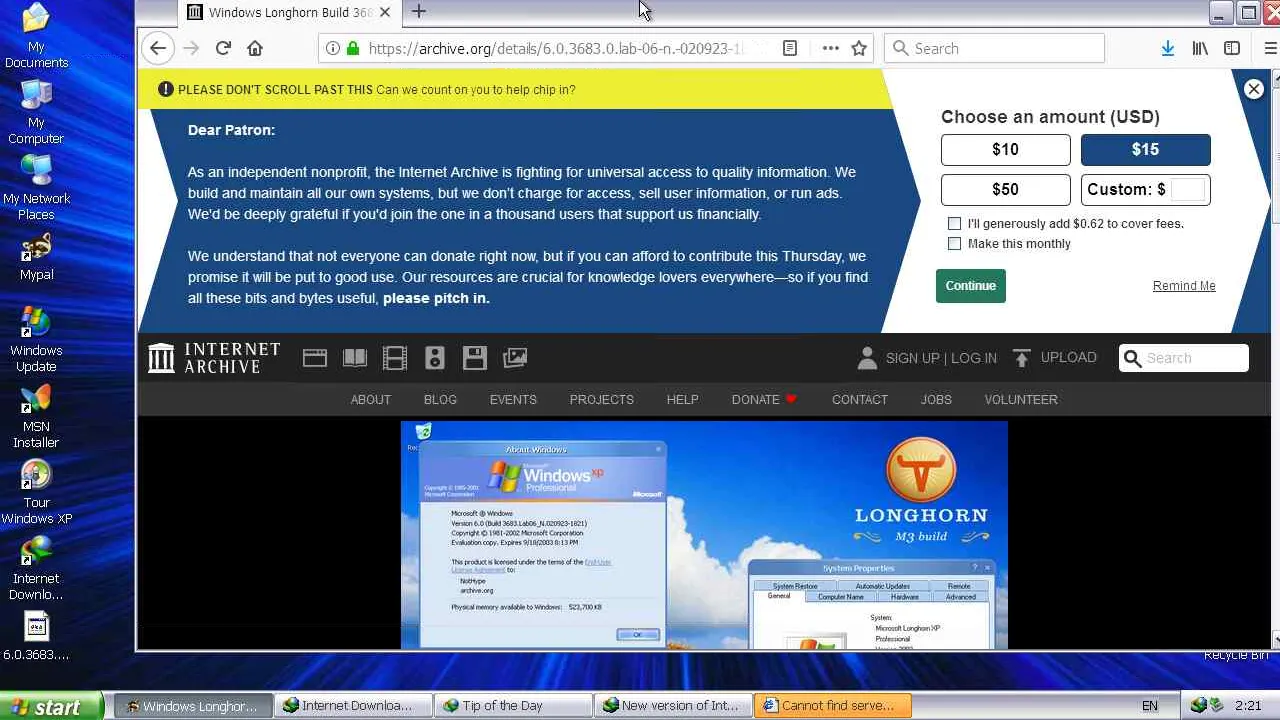Open the browser home page
Image resolution: width=1280 pixels, height=720 pixels.
click(255, 48)
